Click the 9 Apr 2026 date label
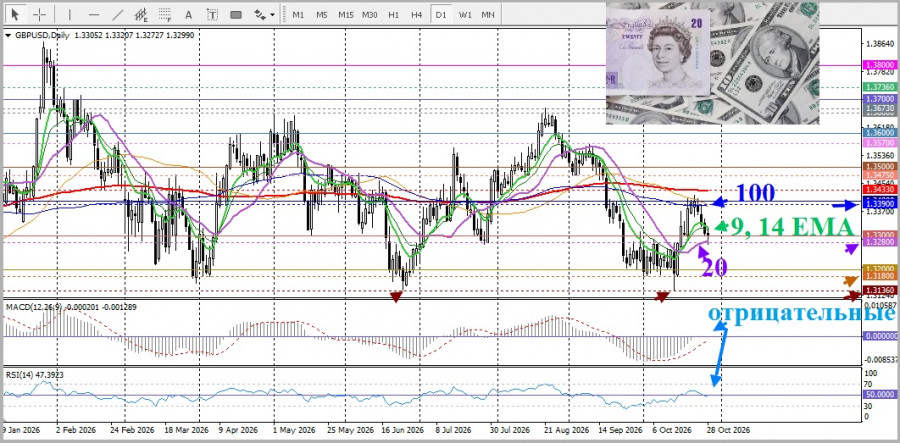Viewport: 900px width, 443px height. pyautogui.click(x=239, y=430)
